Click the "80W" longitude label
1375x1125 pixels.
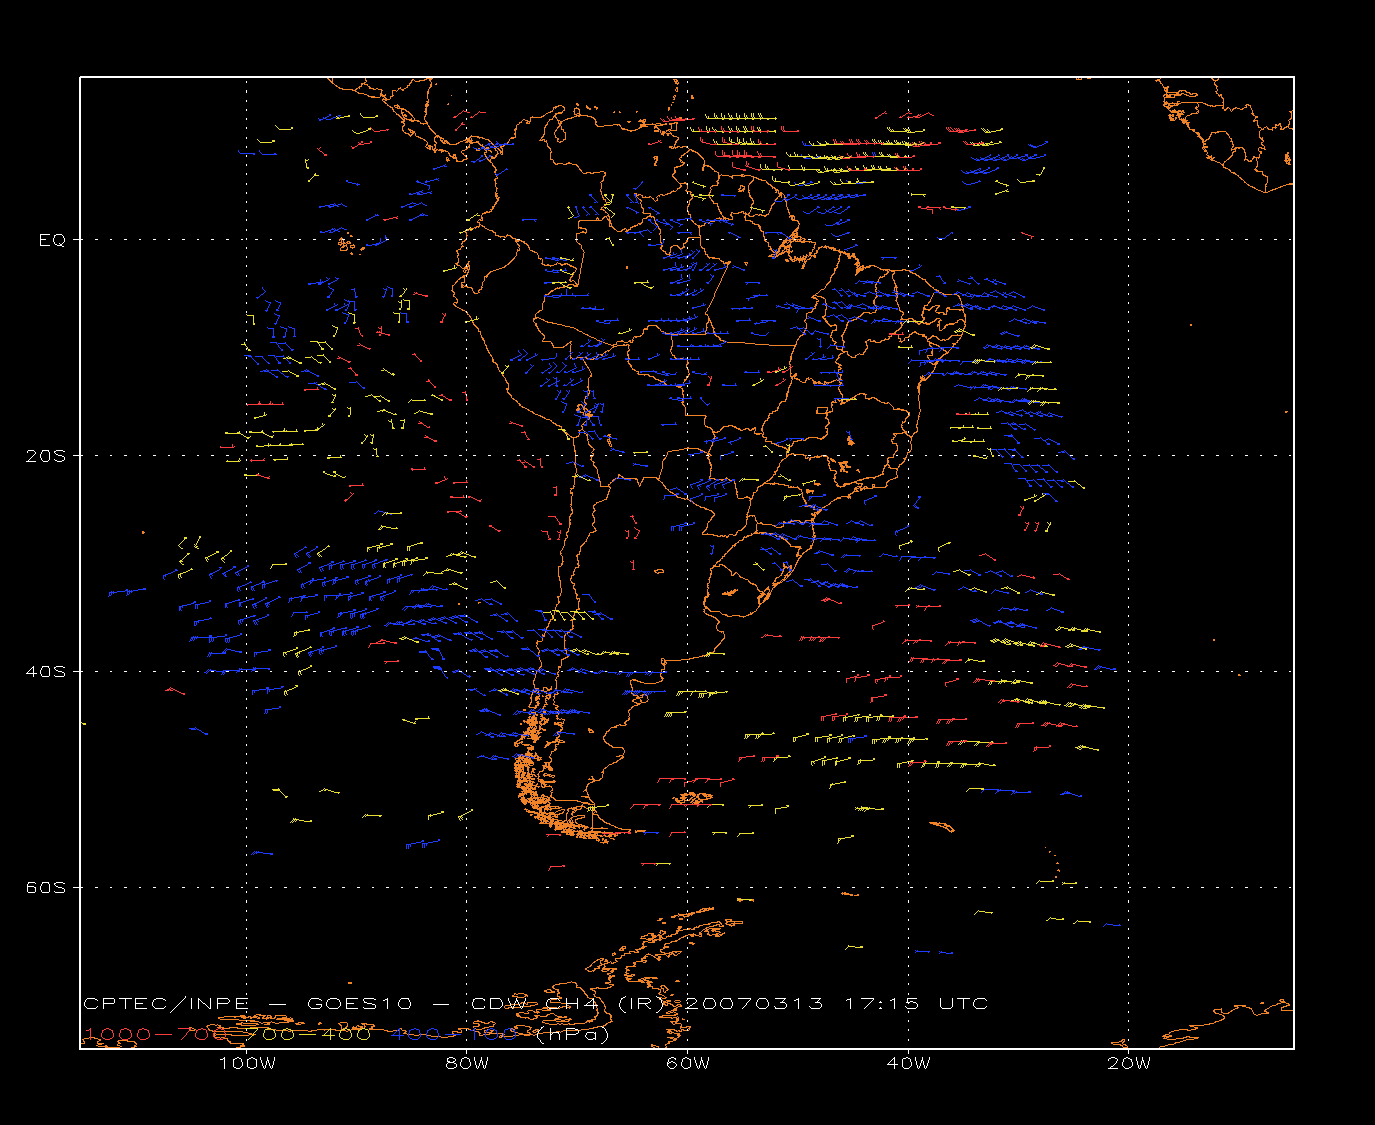tap(467, 1063)
